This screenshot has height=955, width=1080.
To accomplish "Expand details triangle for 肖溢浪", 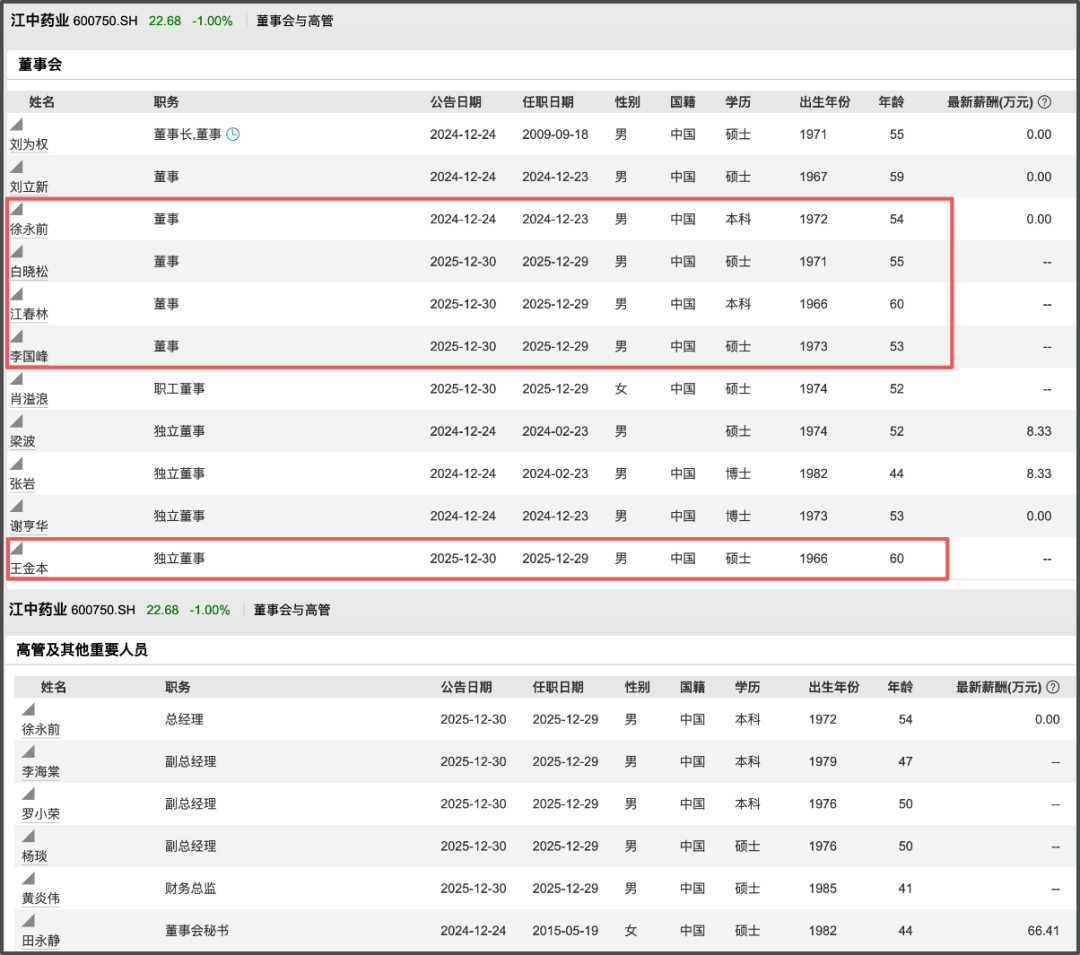I will tap(16, 379).
